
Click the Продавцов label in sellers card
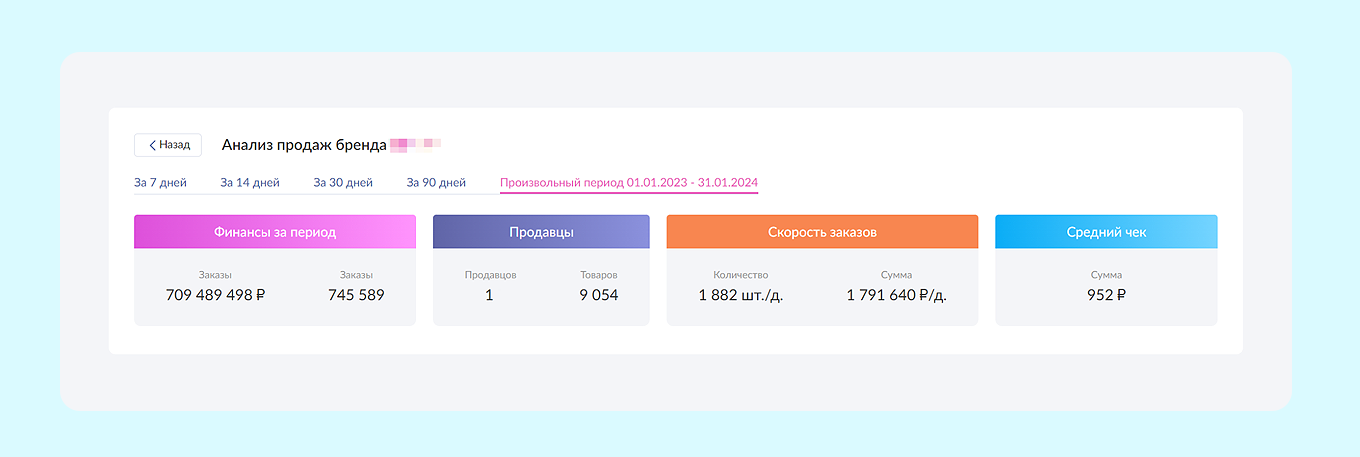(x=490, y=275)
